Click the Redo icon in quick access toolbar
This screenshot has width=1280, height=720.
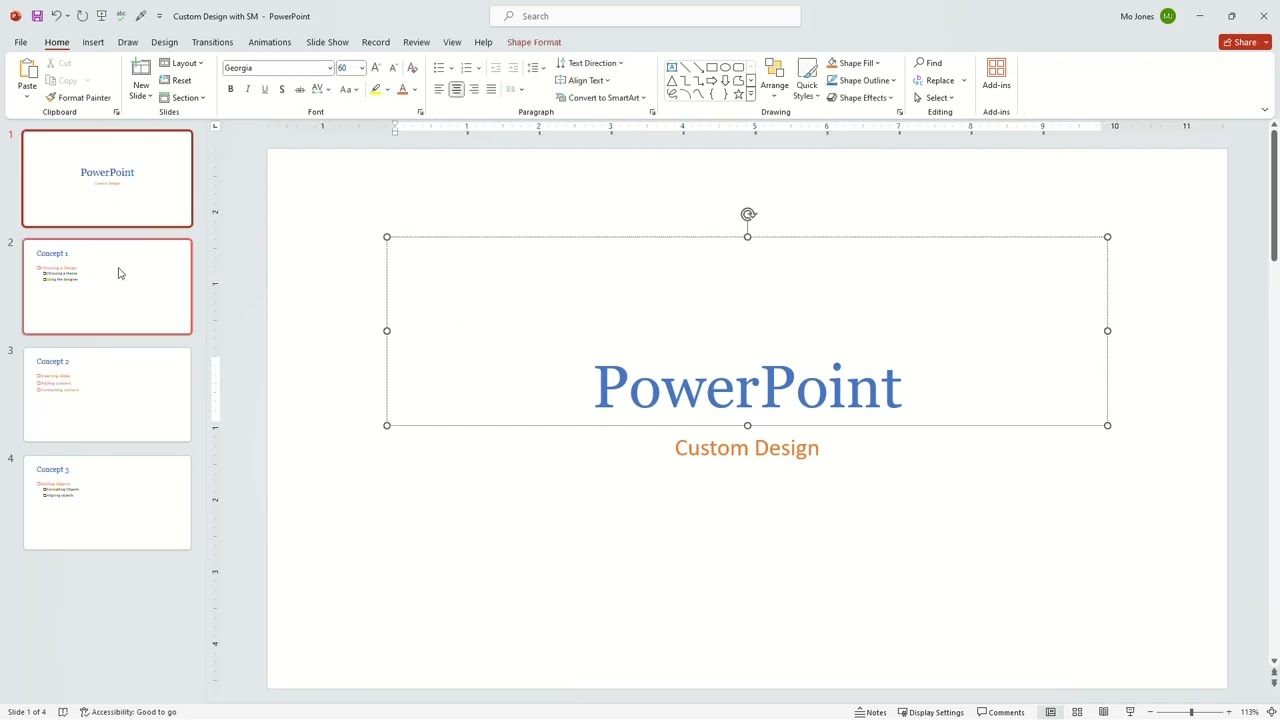pyautogui.click(x=82, y=16)
